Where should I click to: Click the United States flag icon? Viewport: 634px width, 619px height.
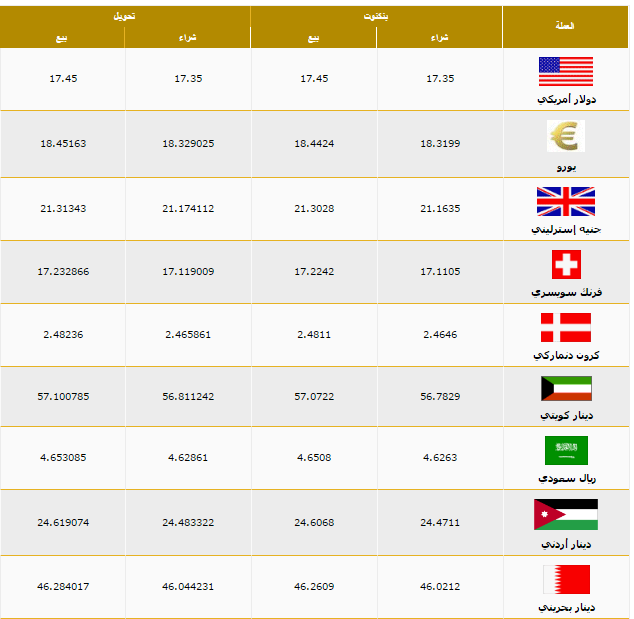[x=566, y=72]
